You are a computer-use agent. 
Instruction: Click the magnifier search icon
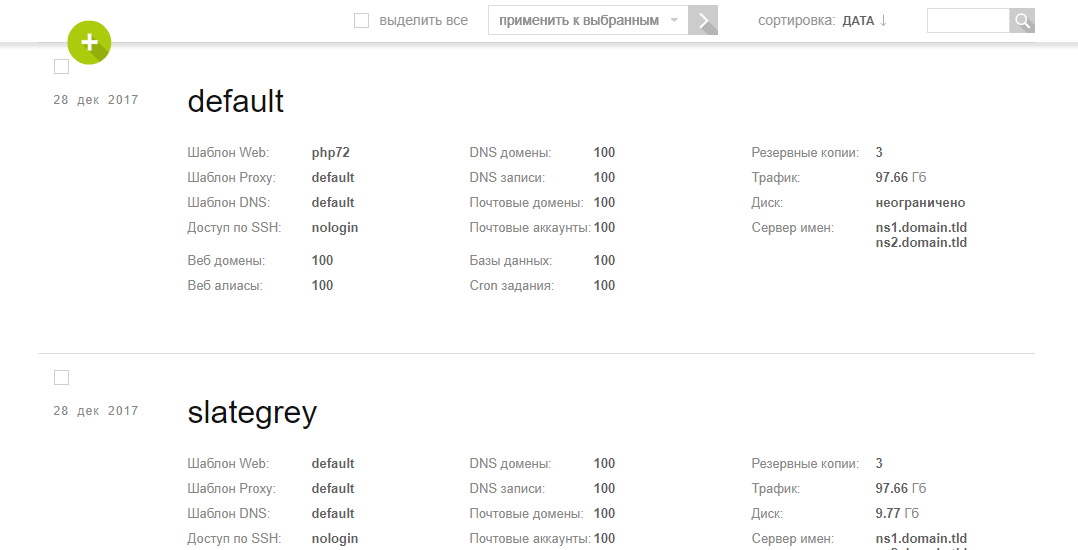pyautogui.click(x=1022, y=21)
